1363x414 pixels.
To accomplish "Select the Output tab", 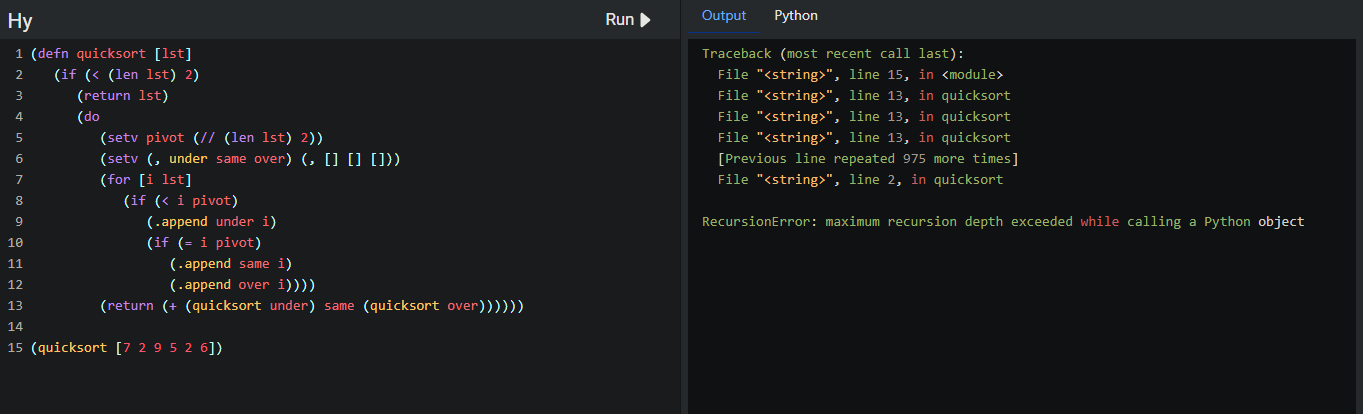I will coord(724,16).
